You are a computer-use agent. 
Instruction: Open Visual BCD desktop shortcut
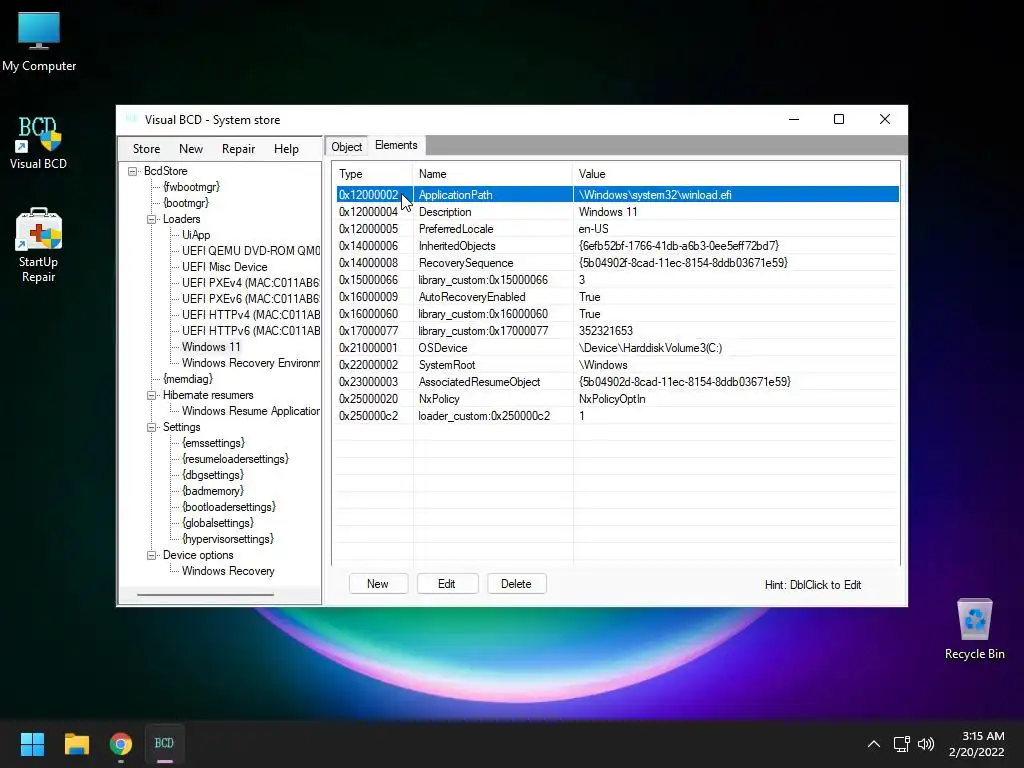[x=39, y=143]
